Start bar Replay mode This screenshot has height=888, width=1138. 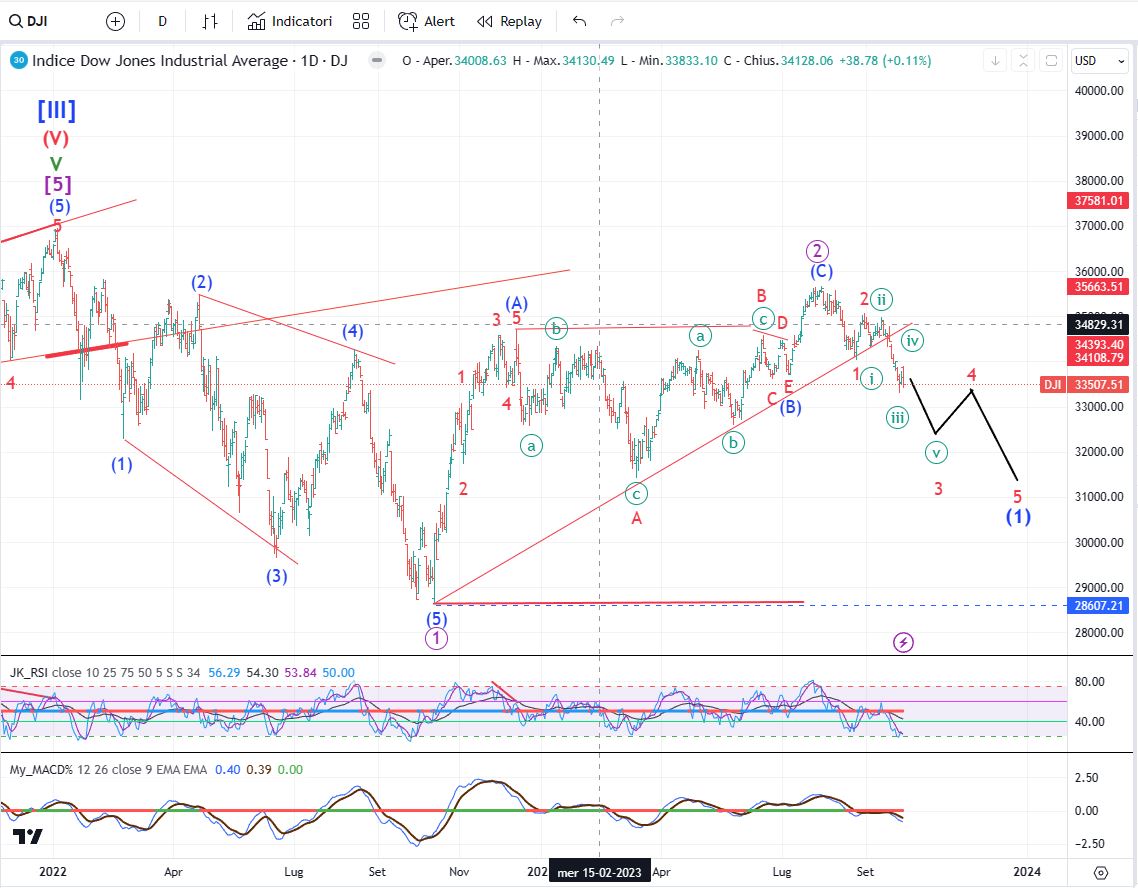[509, 22]
